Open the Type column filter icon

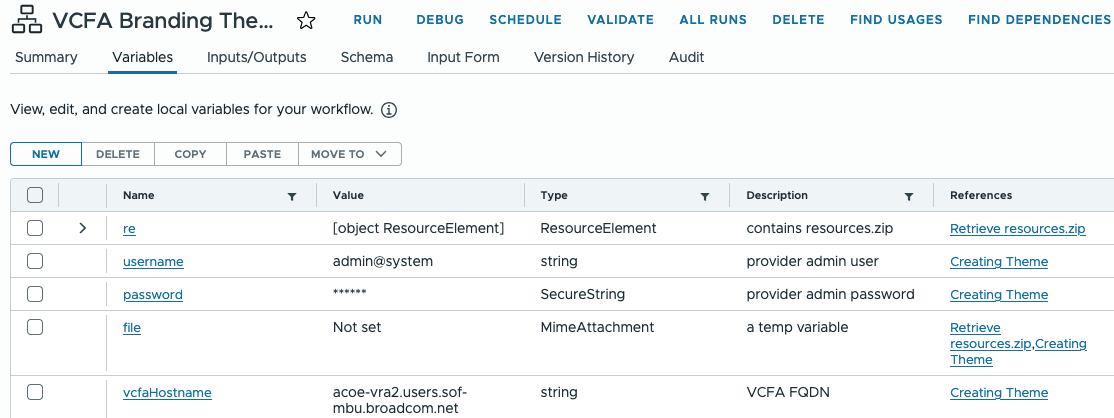coord(705,196)
